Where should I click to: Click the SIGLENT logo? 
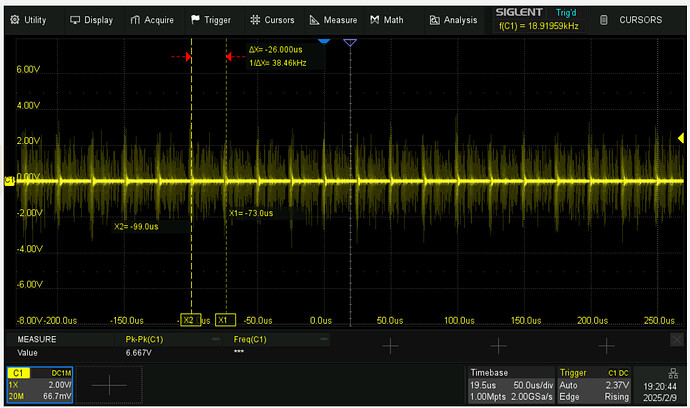point(519,12)
